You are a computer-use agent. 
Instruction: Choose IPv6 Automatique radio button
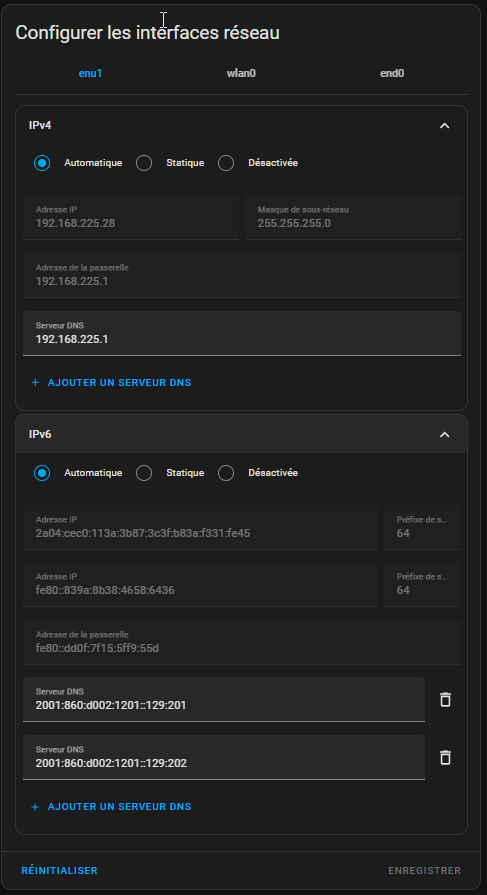coord(42,473)
